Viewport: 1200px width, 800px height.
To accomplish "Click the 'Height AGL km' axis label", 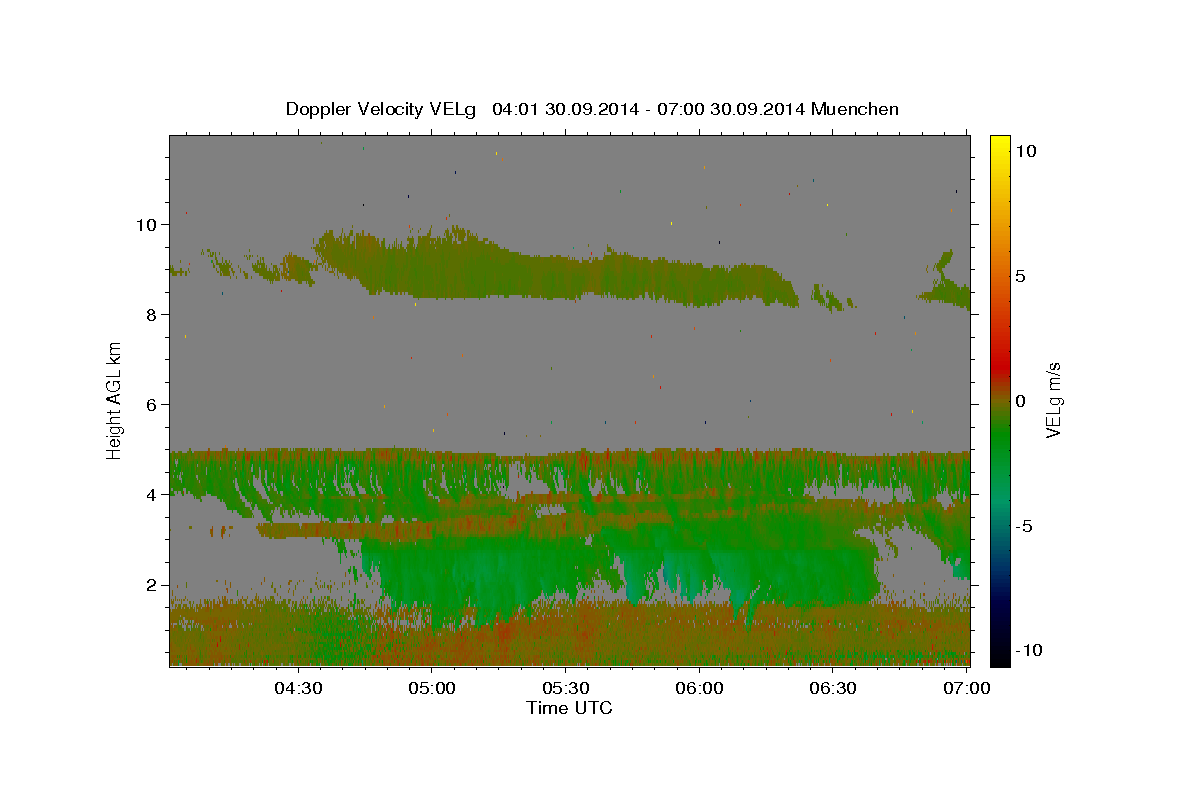I will point(115,400).
